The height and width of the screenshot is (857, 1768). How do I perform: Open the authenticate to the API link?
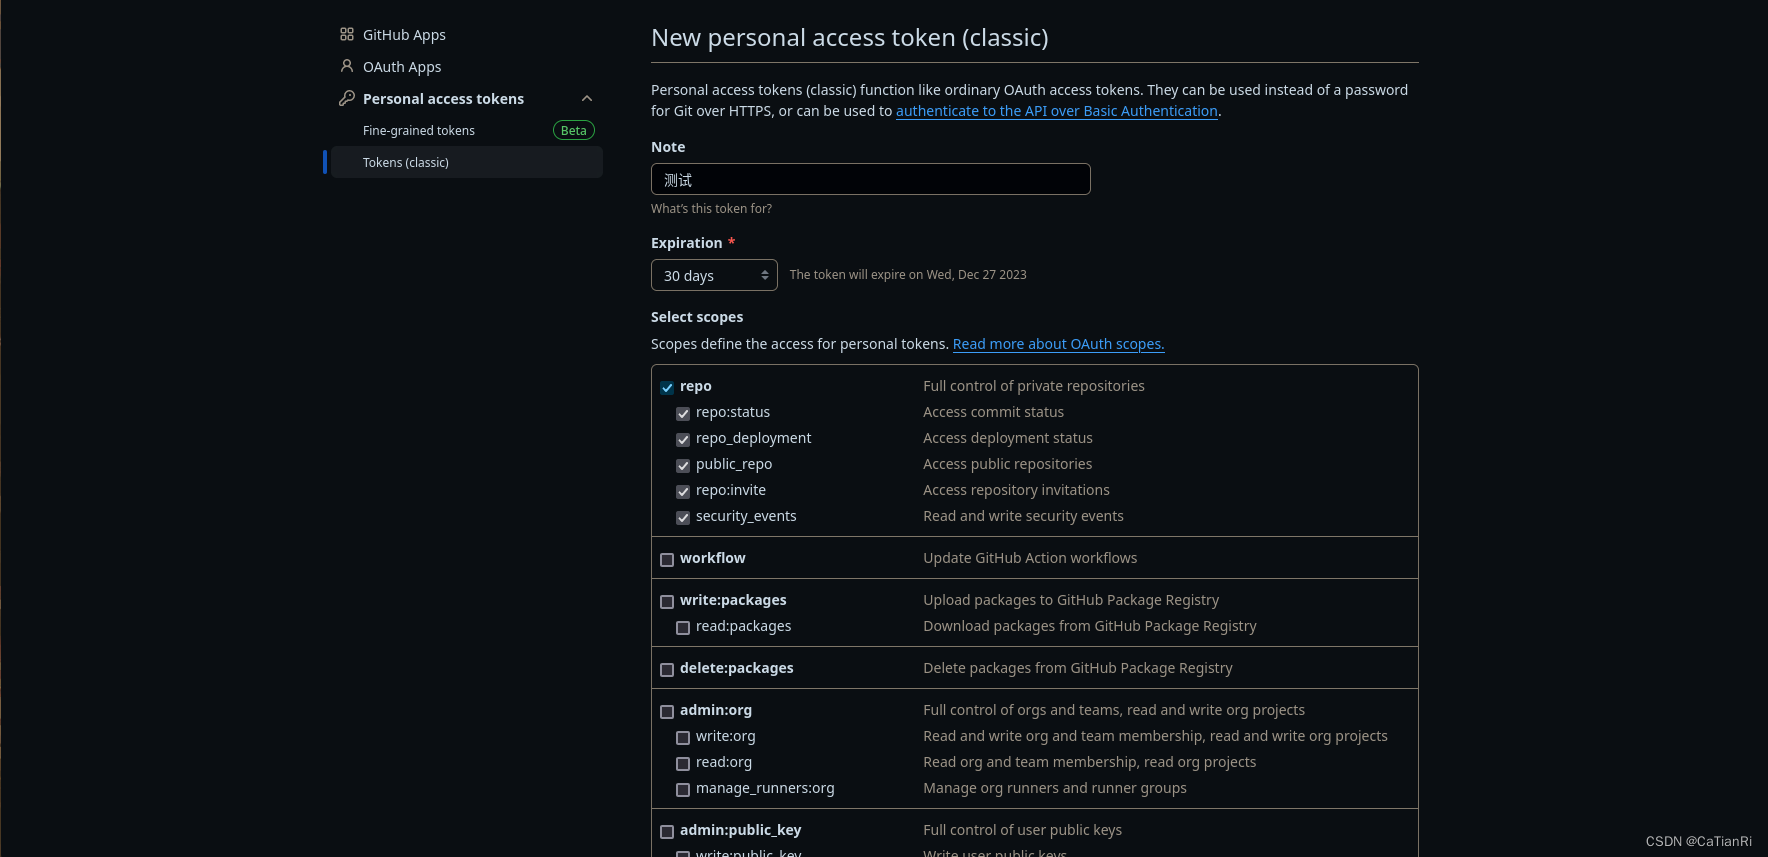pos(1056,111)
